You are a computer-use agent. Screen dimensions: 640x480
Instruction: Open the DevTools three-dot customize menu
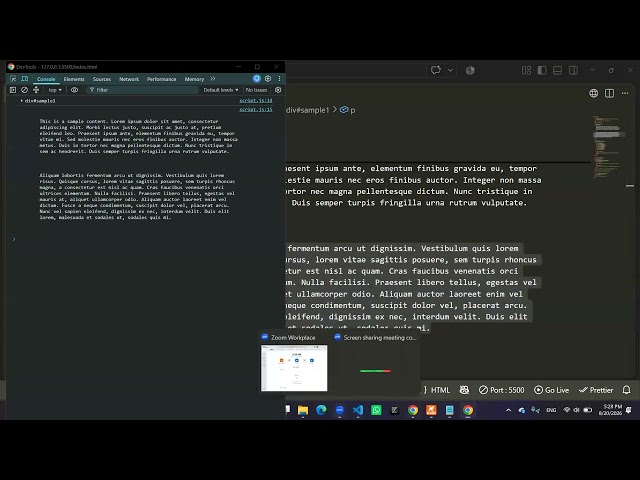pyautogui.click(x=280, y=78)
